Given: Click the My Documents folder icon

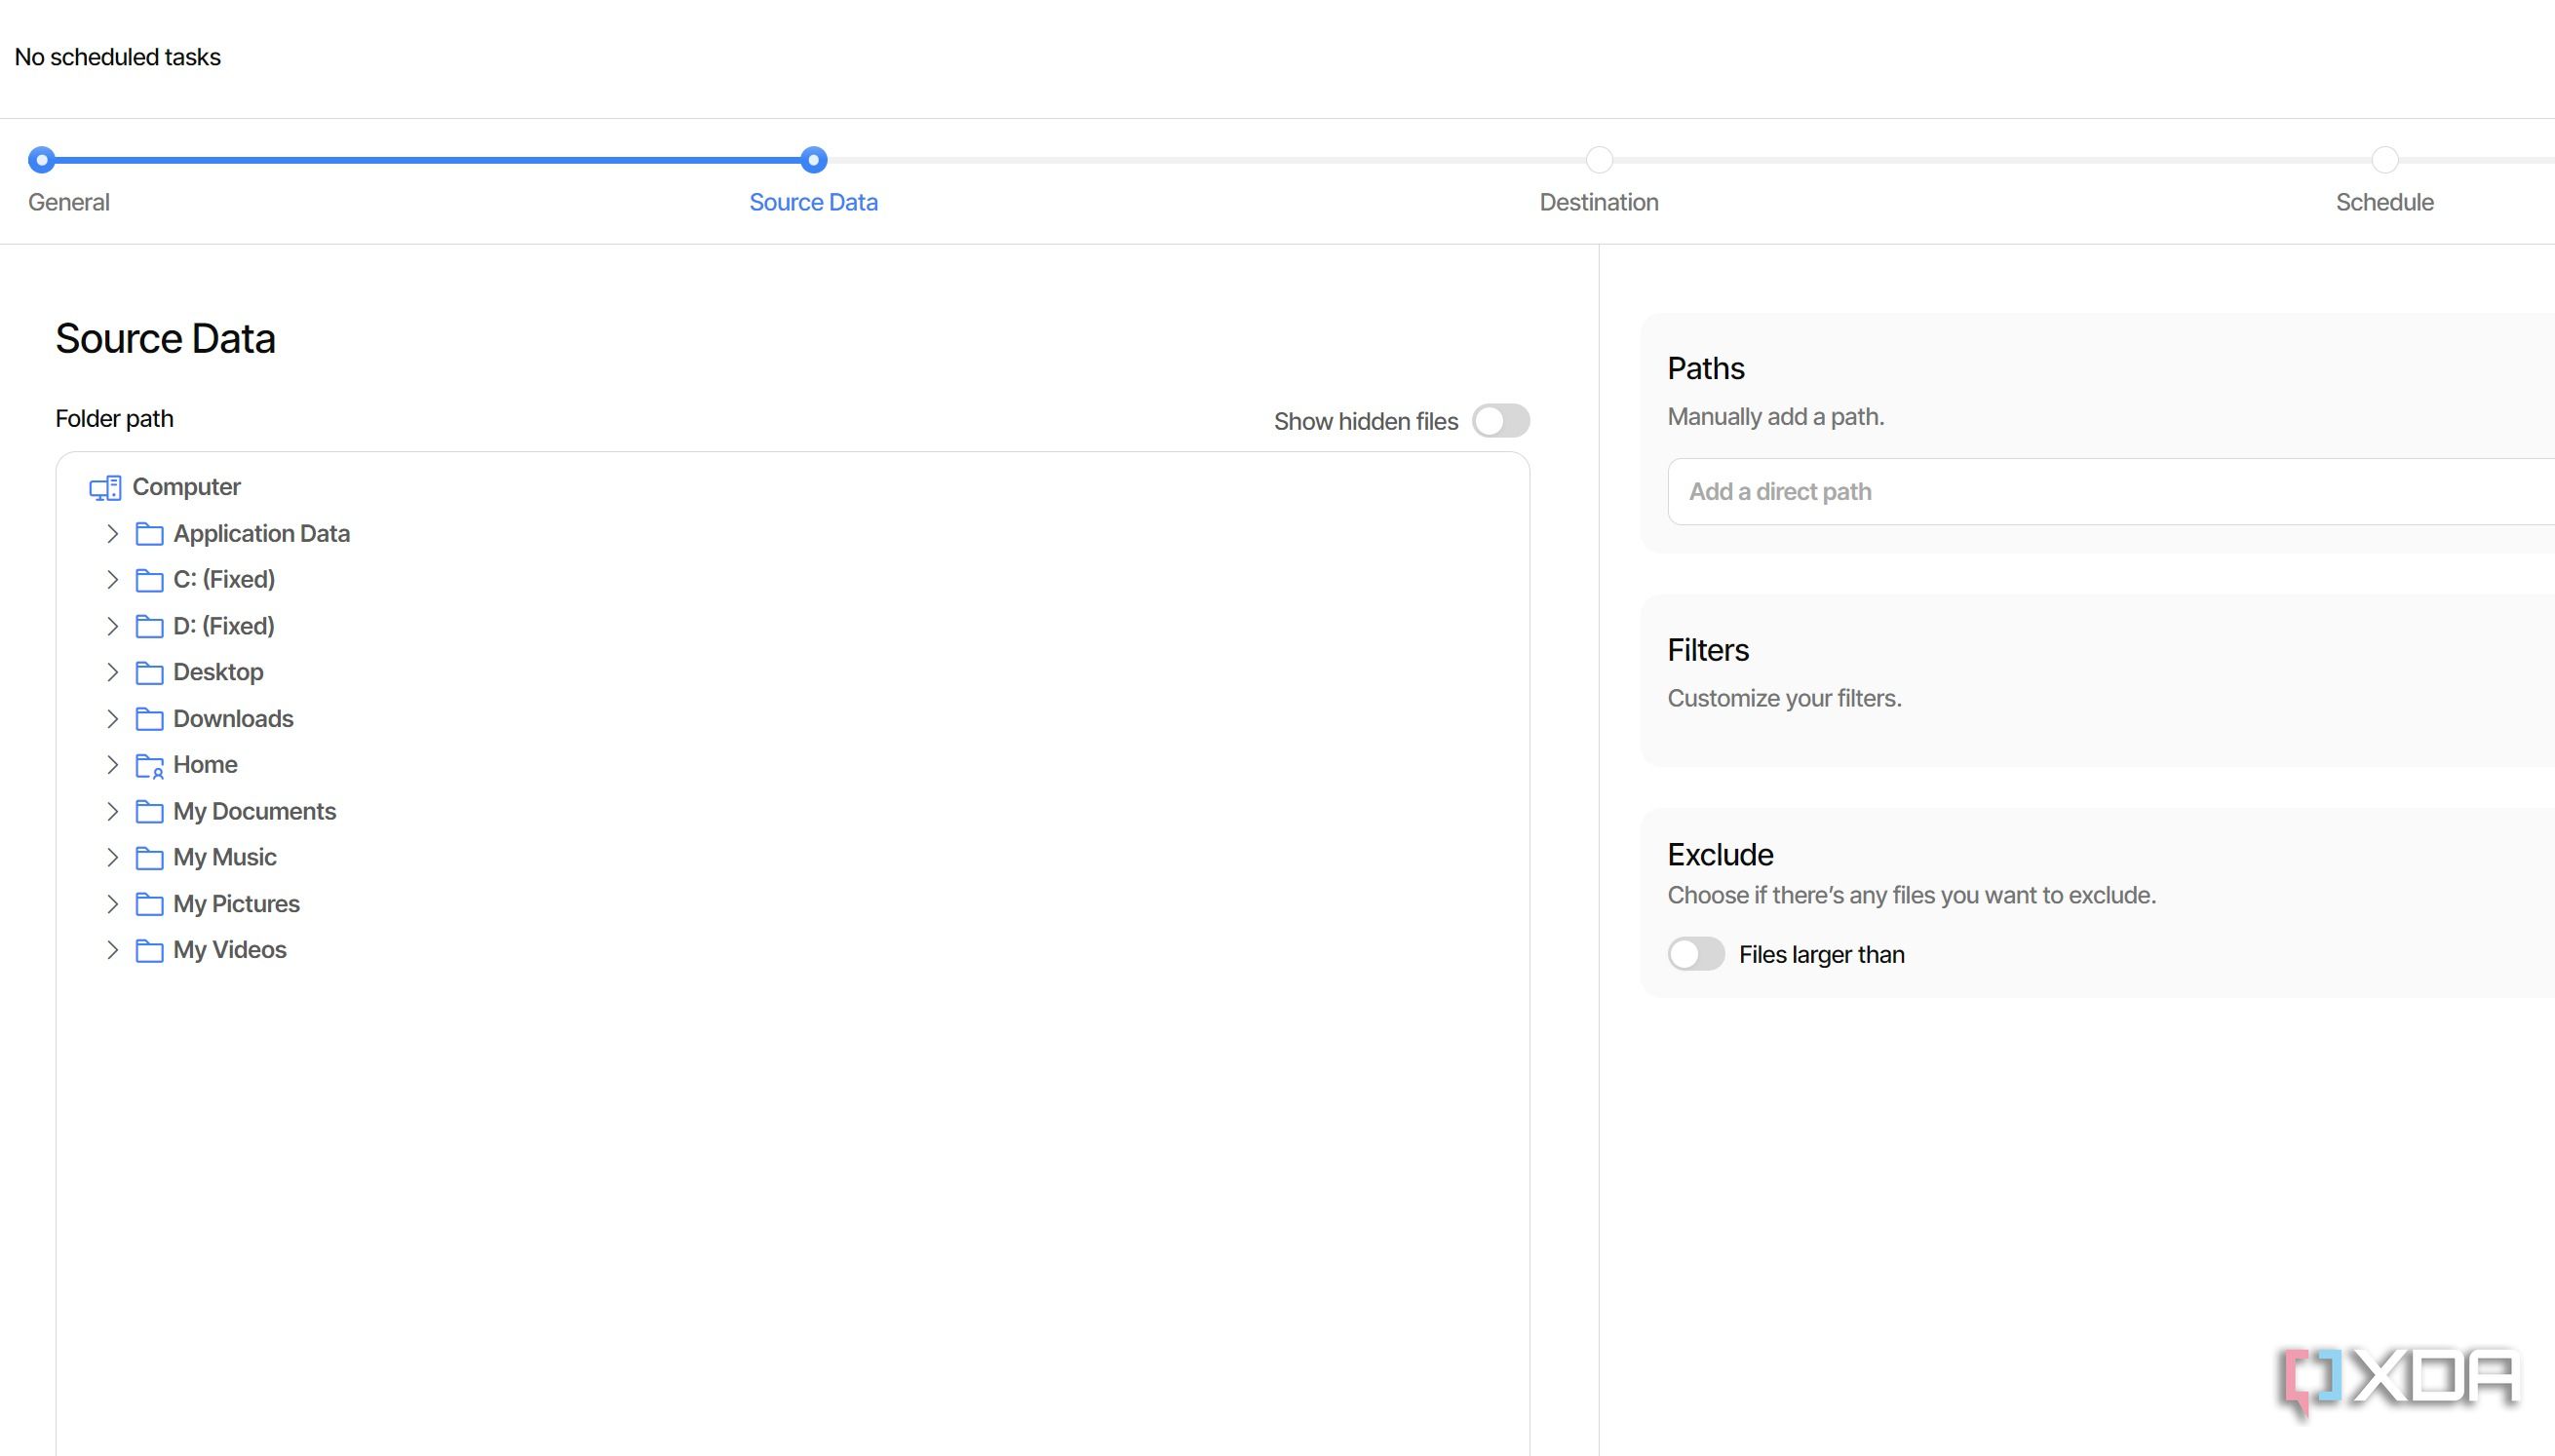Looking at the screenshot, I should pos(149,811).
